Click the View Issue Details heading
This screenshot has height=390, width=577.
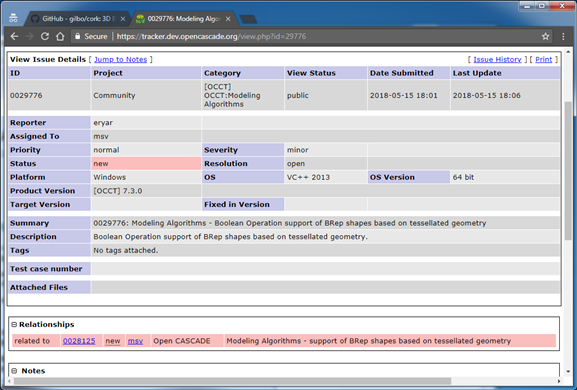coord(48,60)
